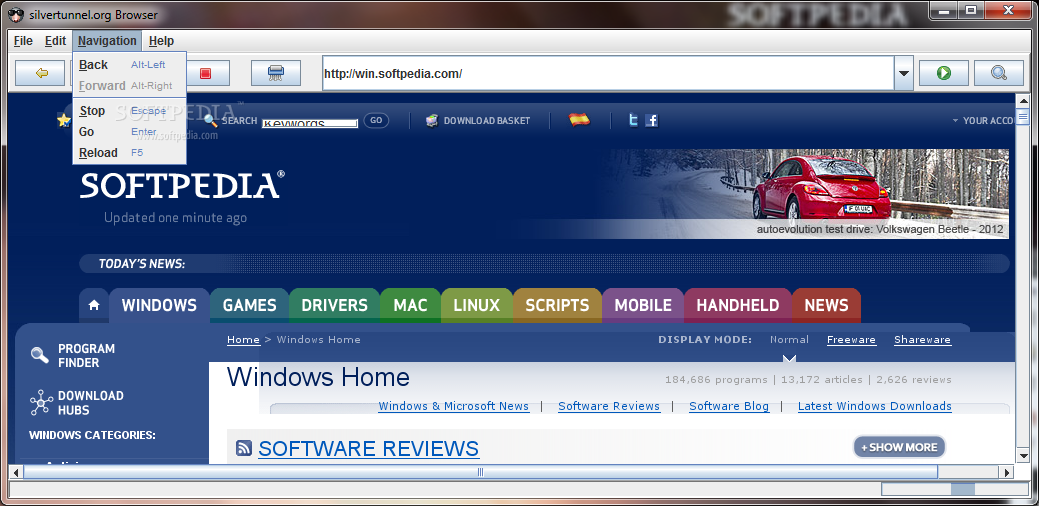
Task: Click the RSS icon beside Software Reviews
Action: tap(243, 448)
